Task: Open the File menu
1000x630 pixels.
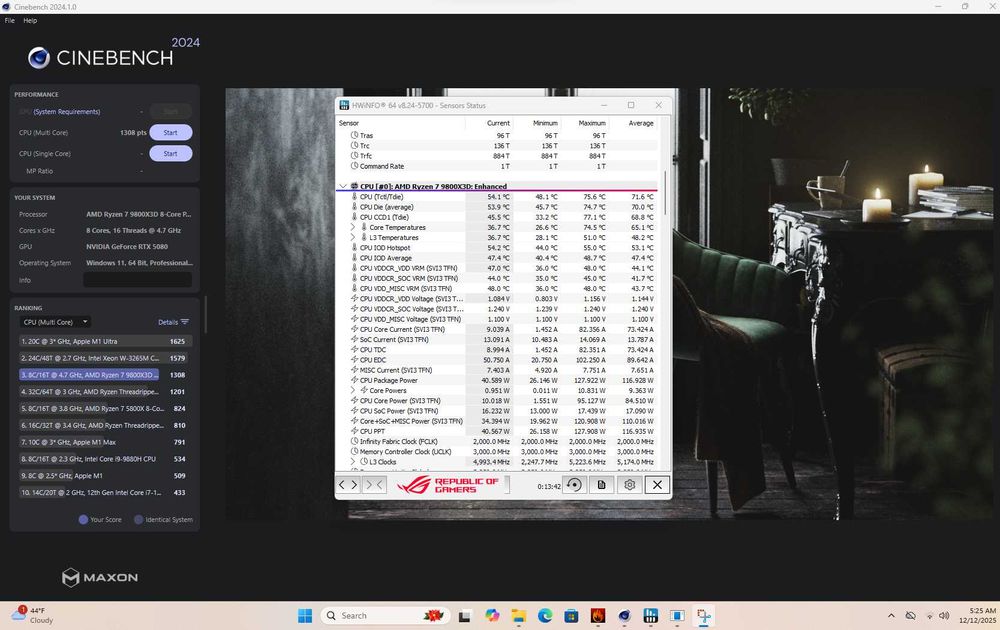Action: [x=10, y=20]
